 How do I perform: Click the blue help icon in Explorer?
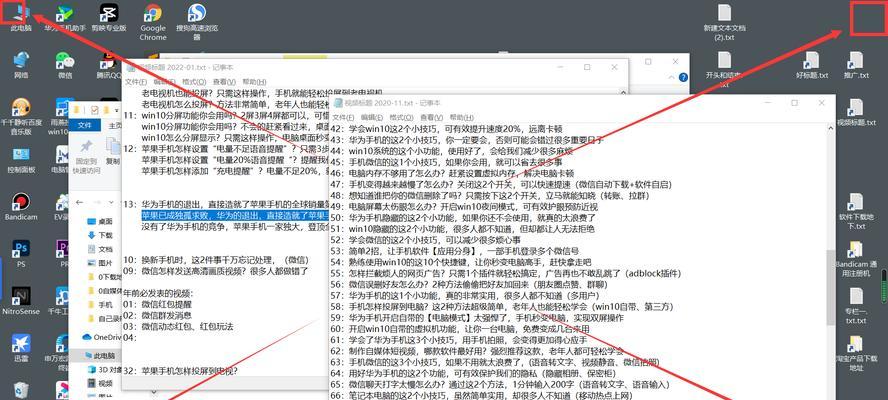pyautogui.click(x=683, y=77)
